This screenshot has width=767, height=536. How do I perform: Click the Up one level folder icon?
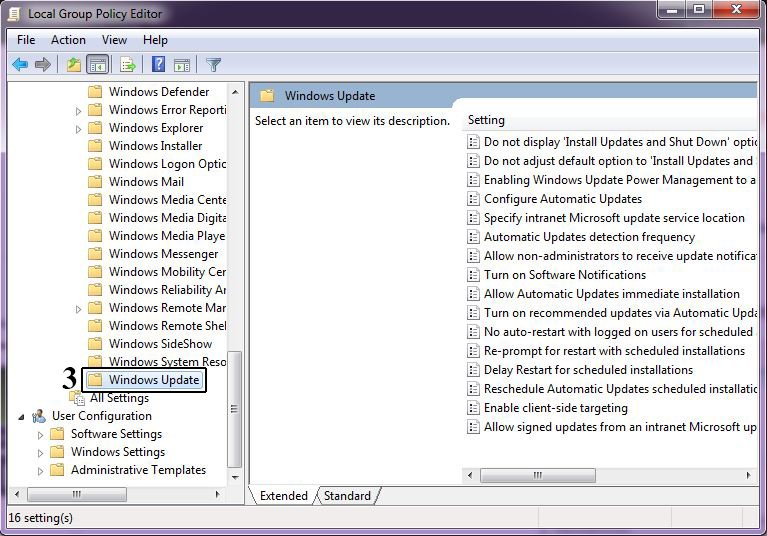pyautogui.click(x=73, y=64)
